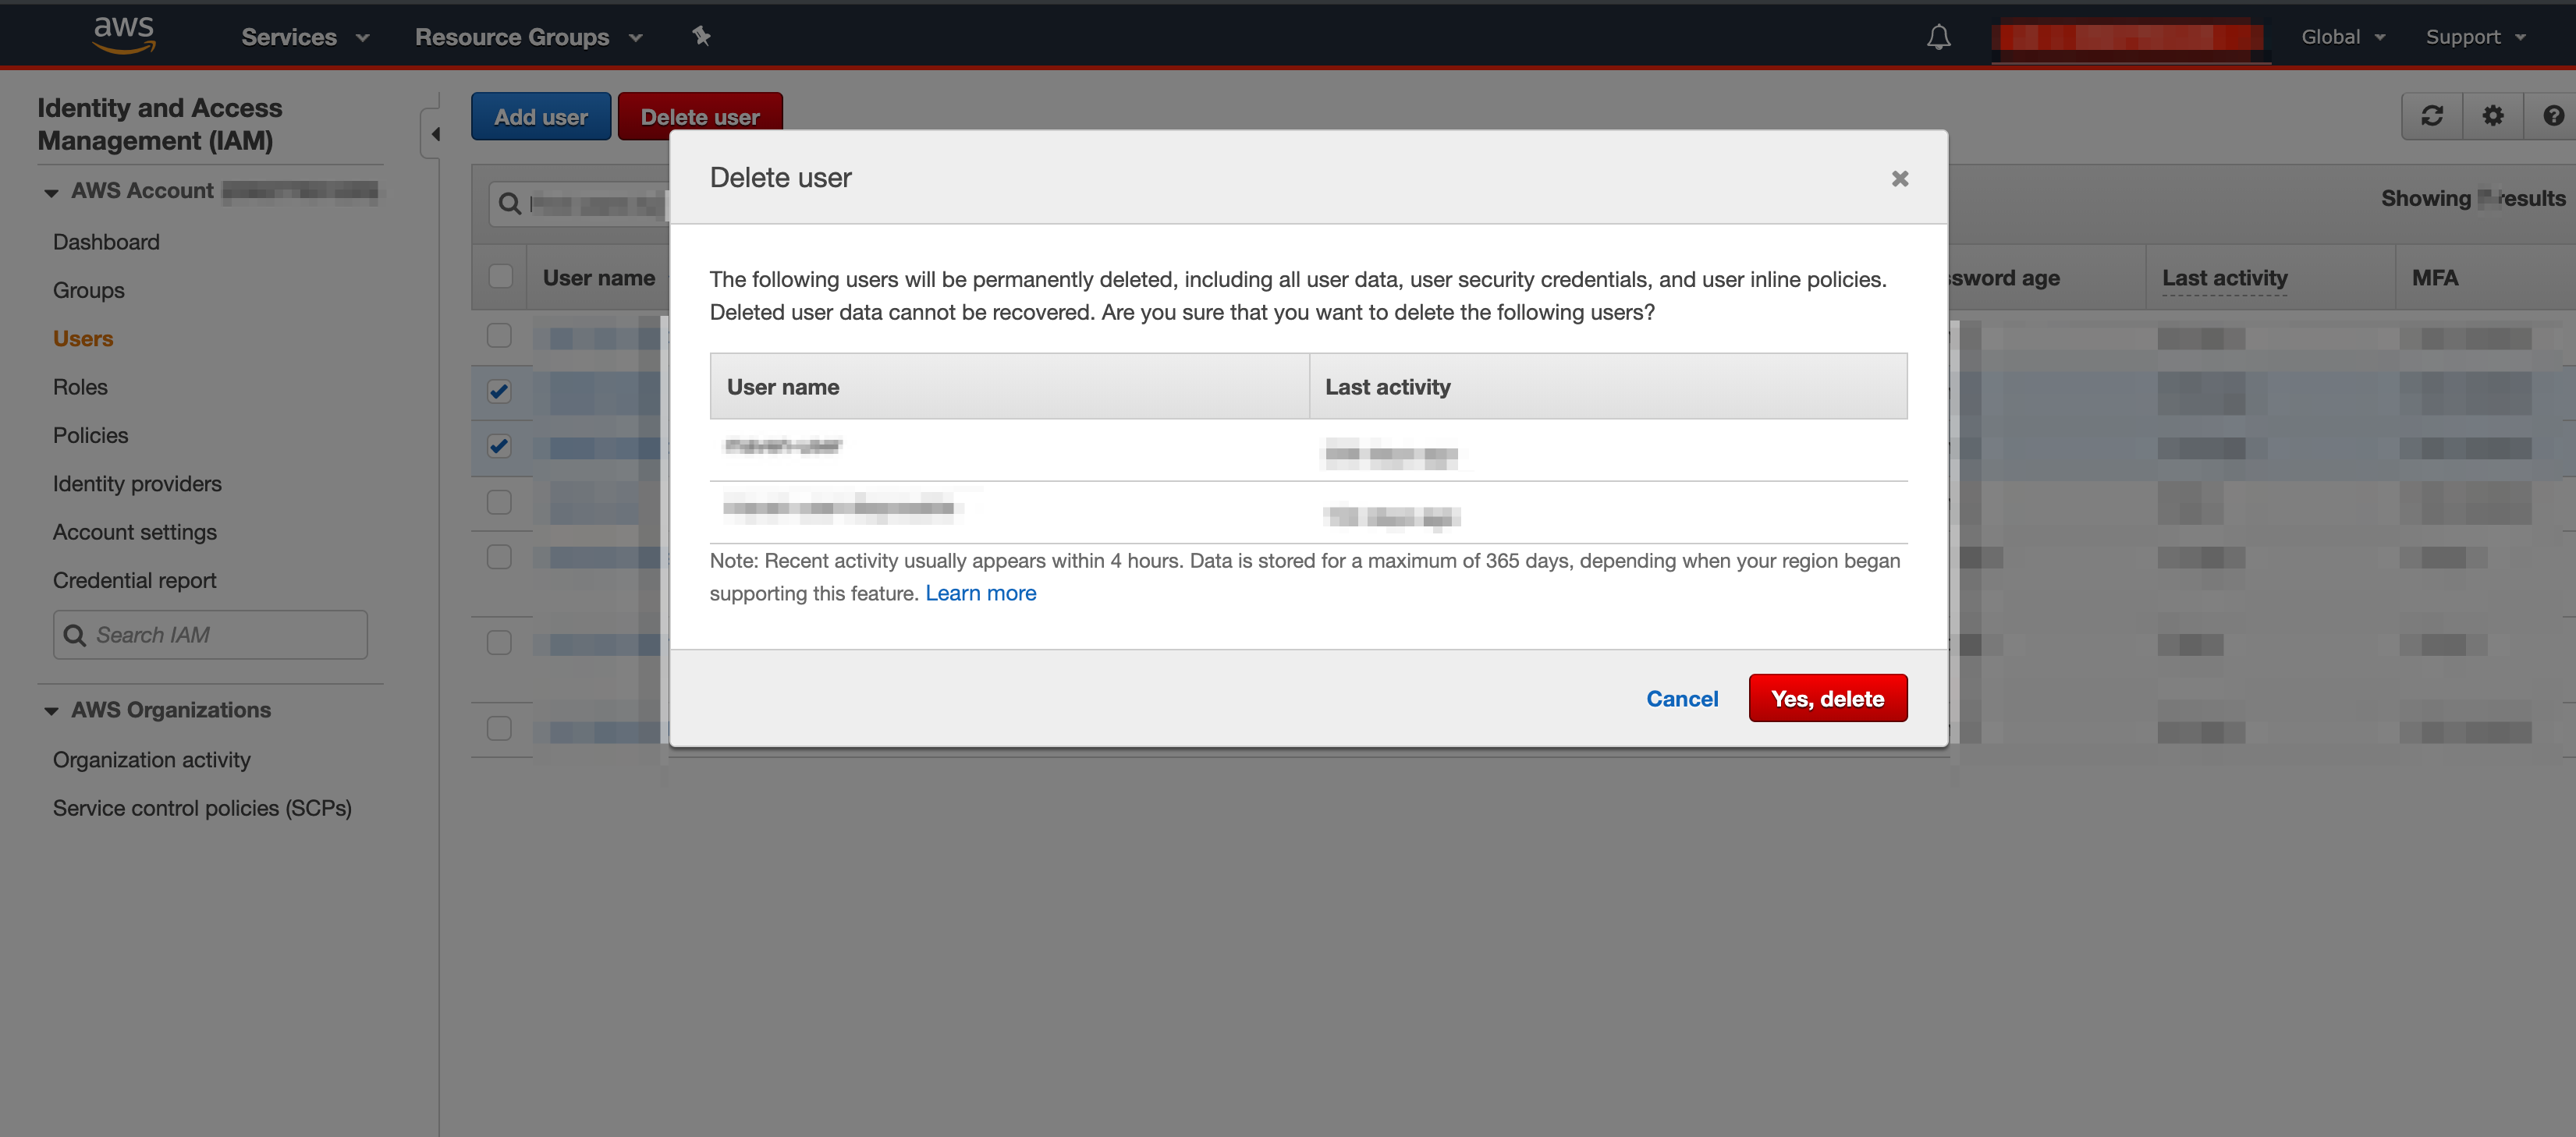Click the help question mark icon
Screen dimensions: 2576x1137
pyautogui.click(x=2552, y=116)
